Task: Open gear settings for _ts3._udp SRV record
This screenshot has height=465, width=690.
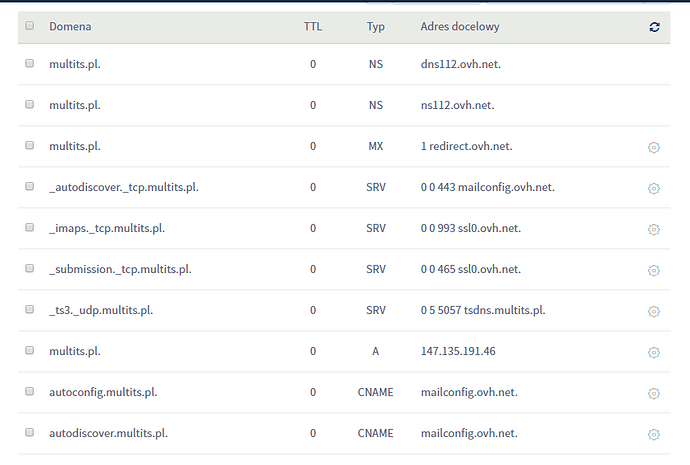Action: [654, 311]
